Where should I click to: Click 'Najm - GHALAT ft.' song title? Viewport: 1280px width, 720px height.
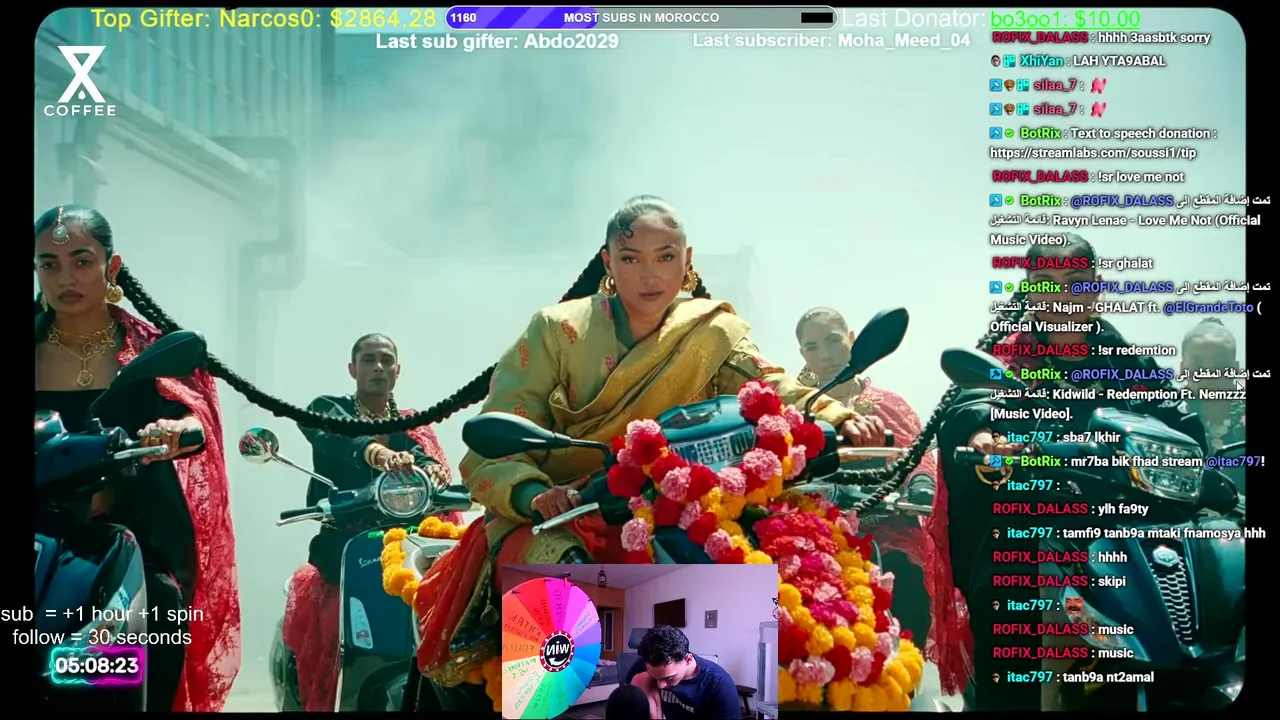pyautogui.click(x=1105, y=308)
